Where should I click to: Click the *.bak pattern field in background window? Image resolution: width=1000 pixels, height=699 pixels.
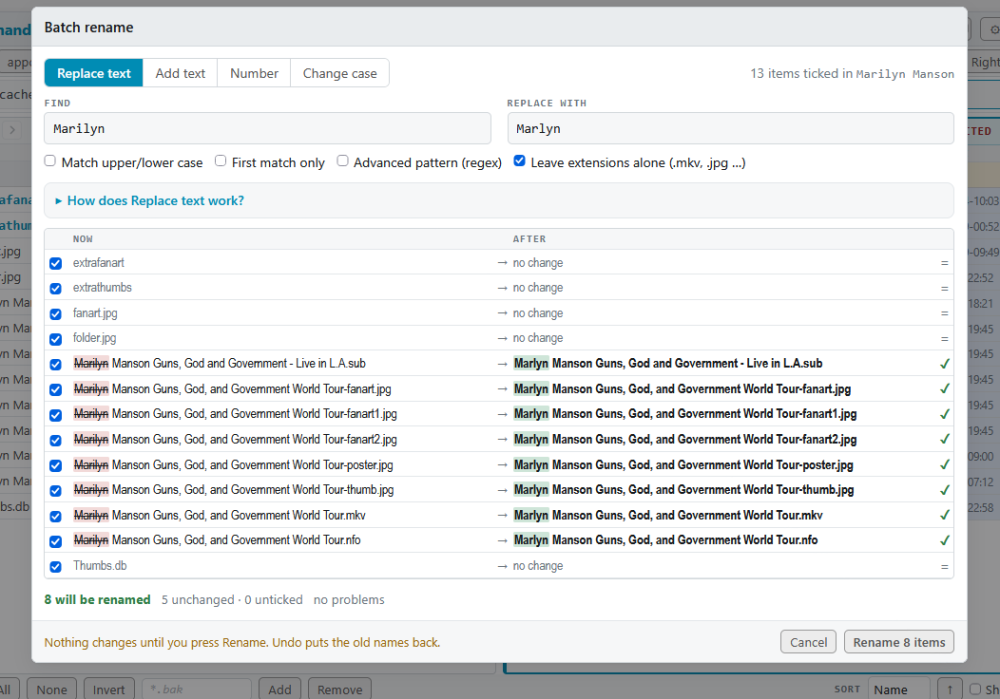coord(196,689)
